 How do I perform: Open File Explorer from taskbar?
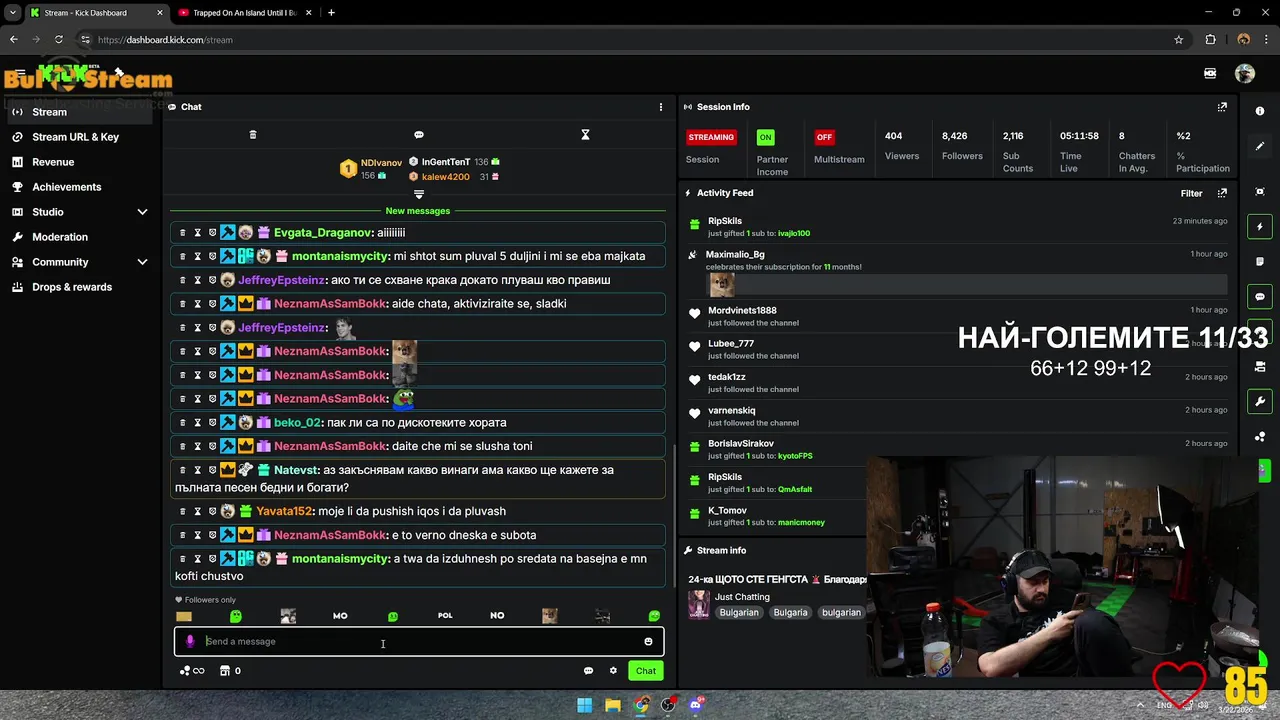pyautogui.click(x=613, y=705)
